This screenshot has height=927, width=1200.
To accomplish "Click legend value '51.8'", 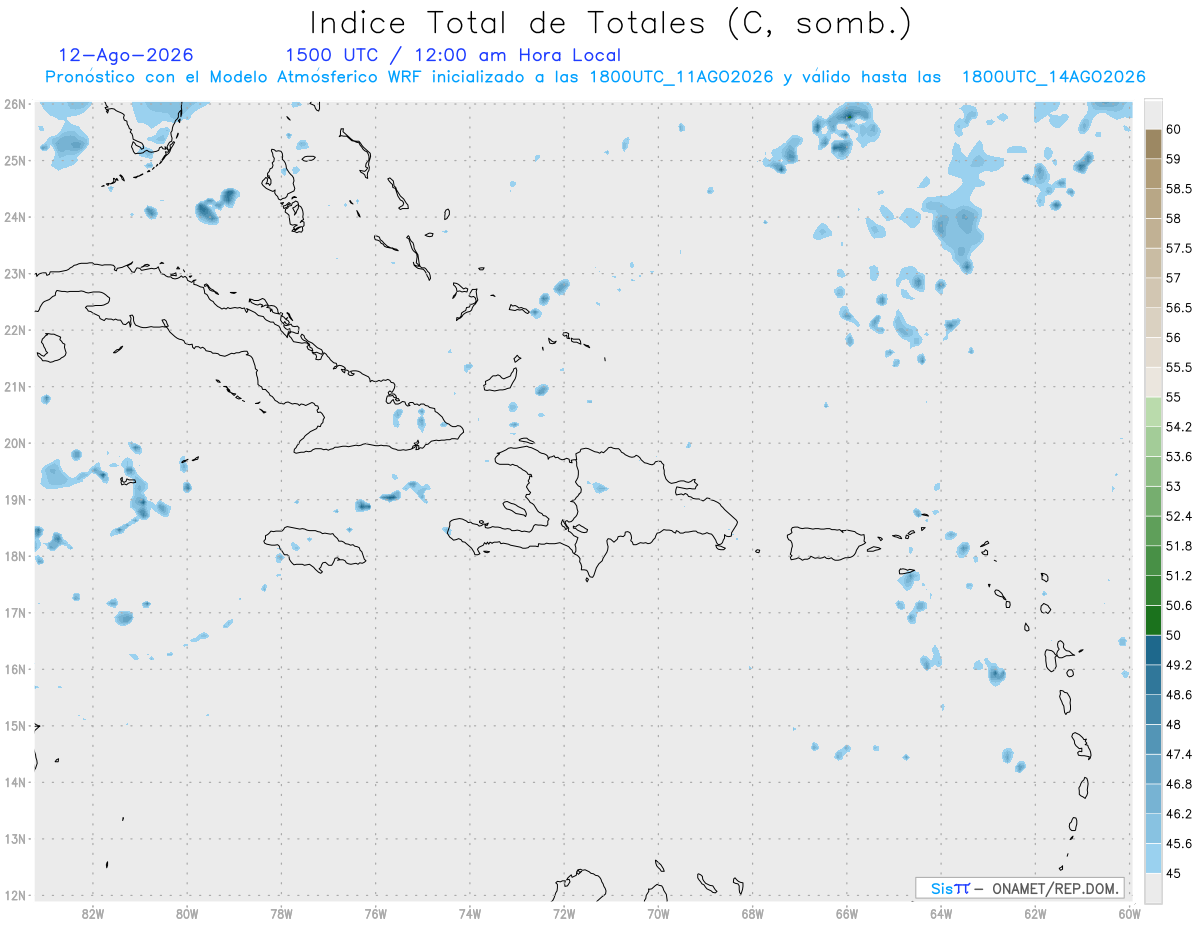I will 1178,546.
